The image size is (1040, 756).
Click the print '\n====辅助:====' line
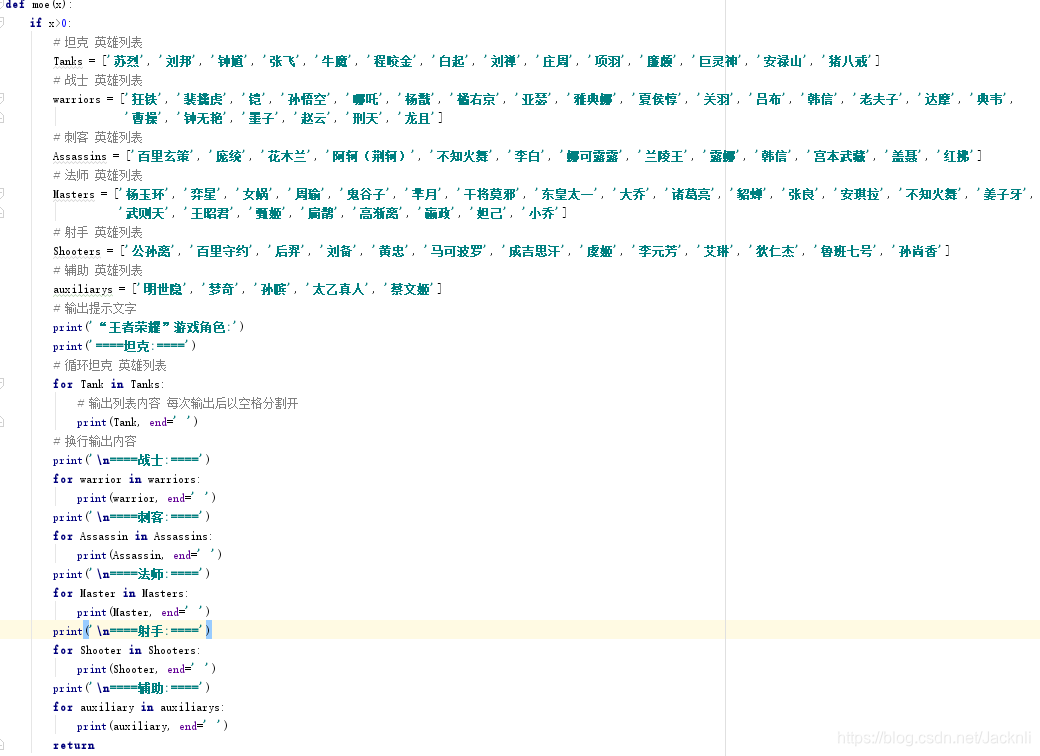coord(131,688)
